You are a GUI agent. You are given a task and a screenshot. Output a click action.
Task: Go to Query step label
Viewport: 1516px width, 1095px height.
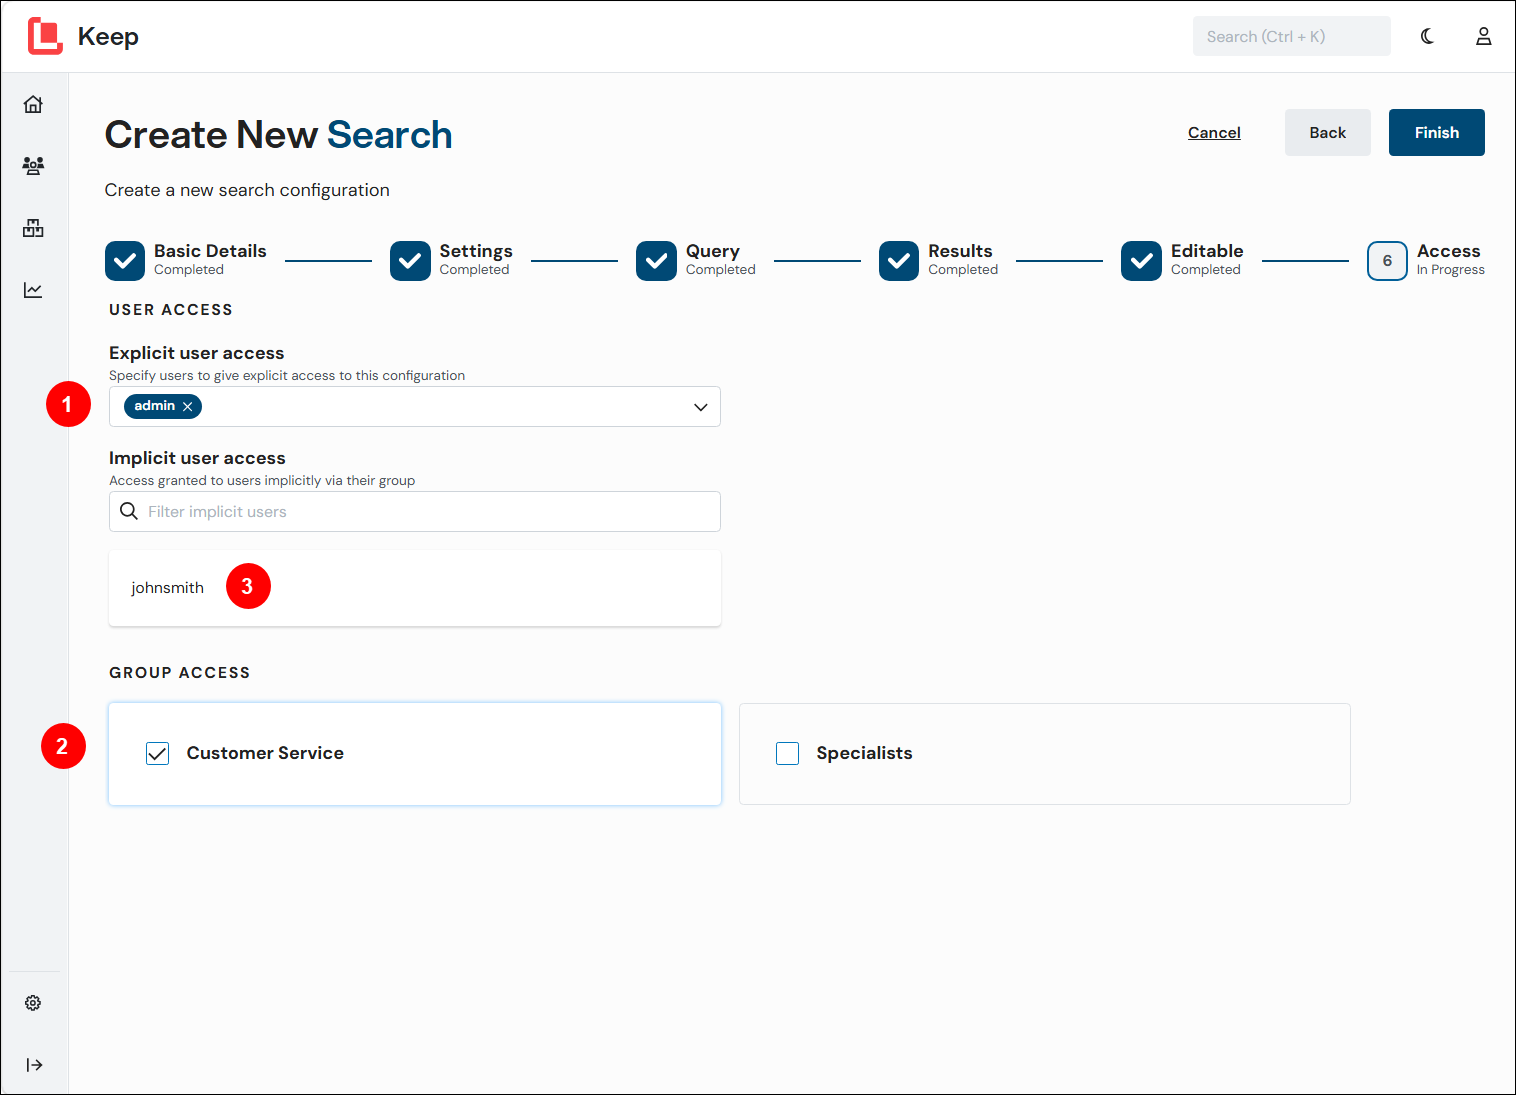click(x=713, y=251)
